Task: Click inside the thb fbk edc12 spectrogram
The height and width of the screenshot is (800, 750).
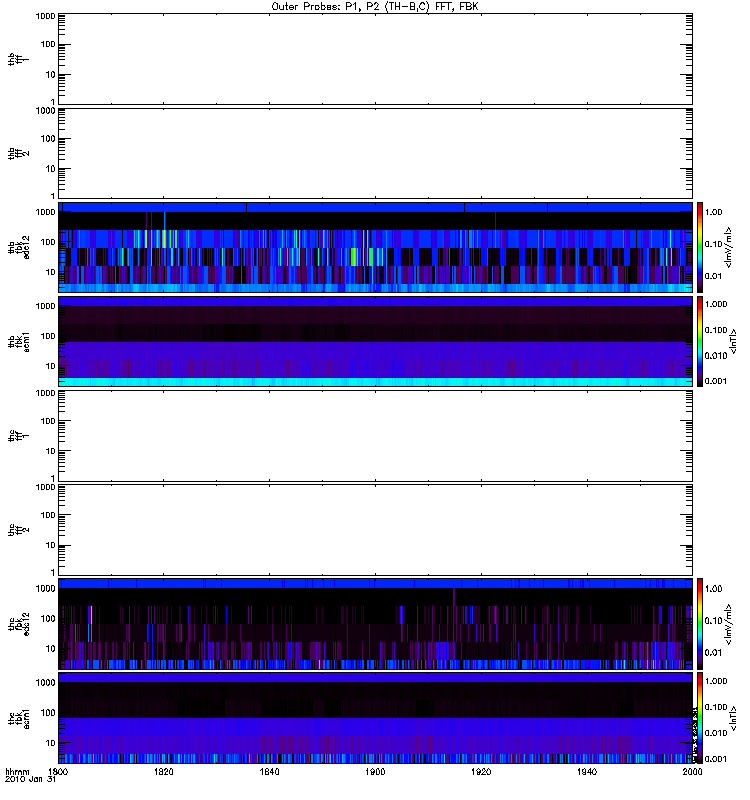Action: pos(375,247)
